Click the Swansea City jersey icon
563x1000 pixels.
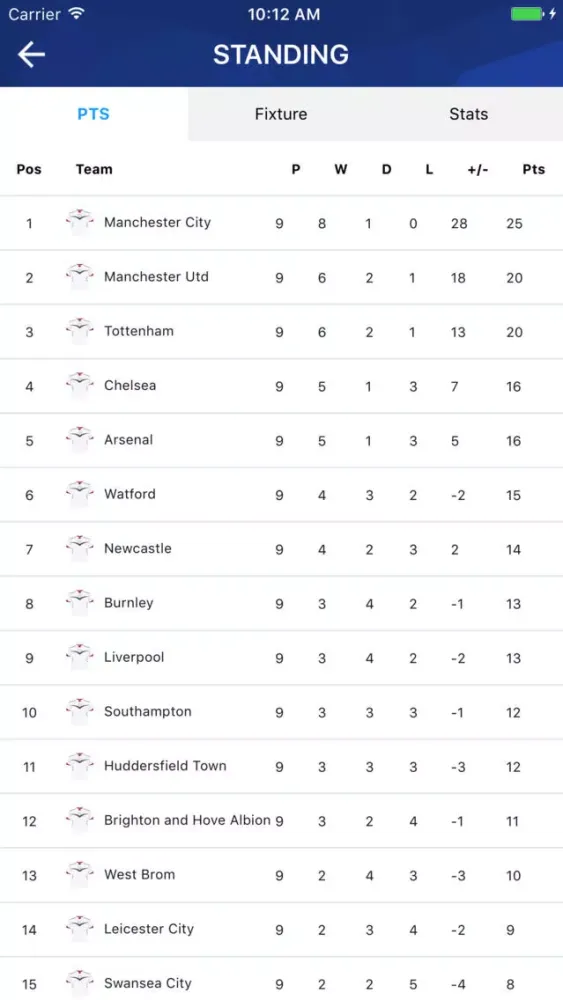tap(80, 983)
